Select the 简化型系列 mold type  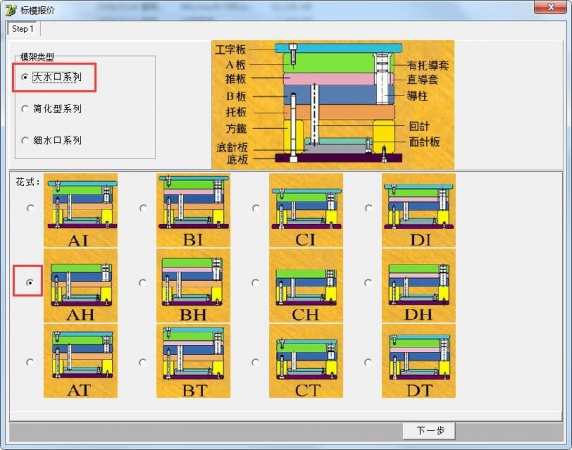25,109
